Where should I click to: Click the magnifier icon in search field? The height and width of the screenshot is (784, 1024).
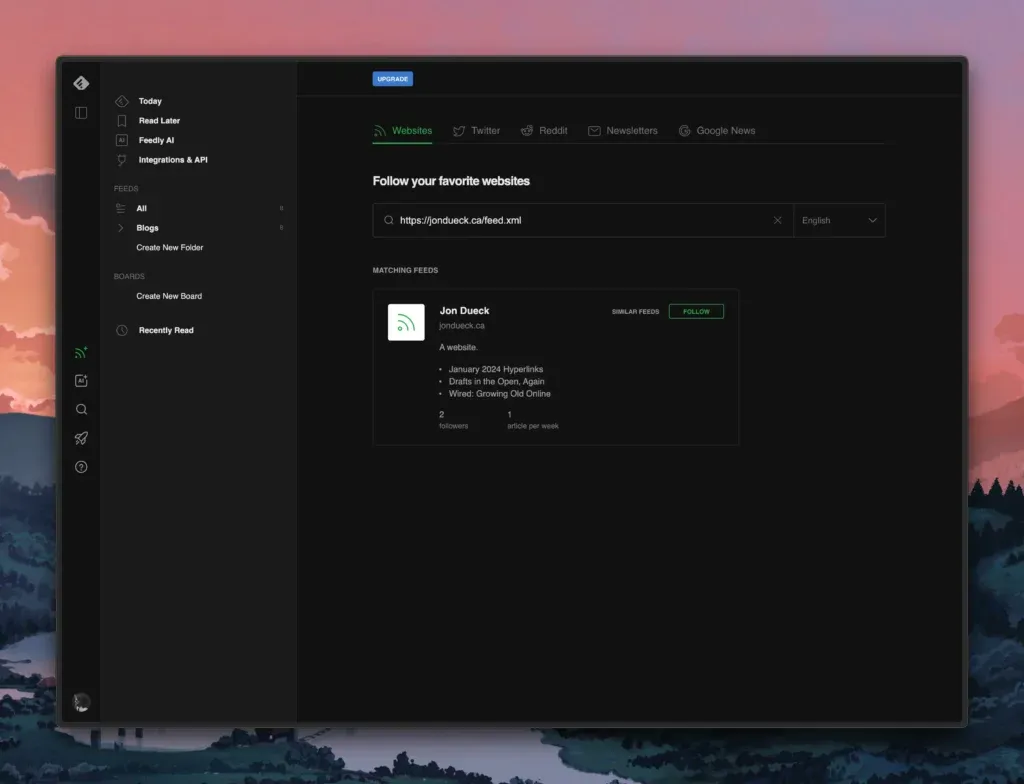[389, 220]
